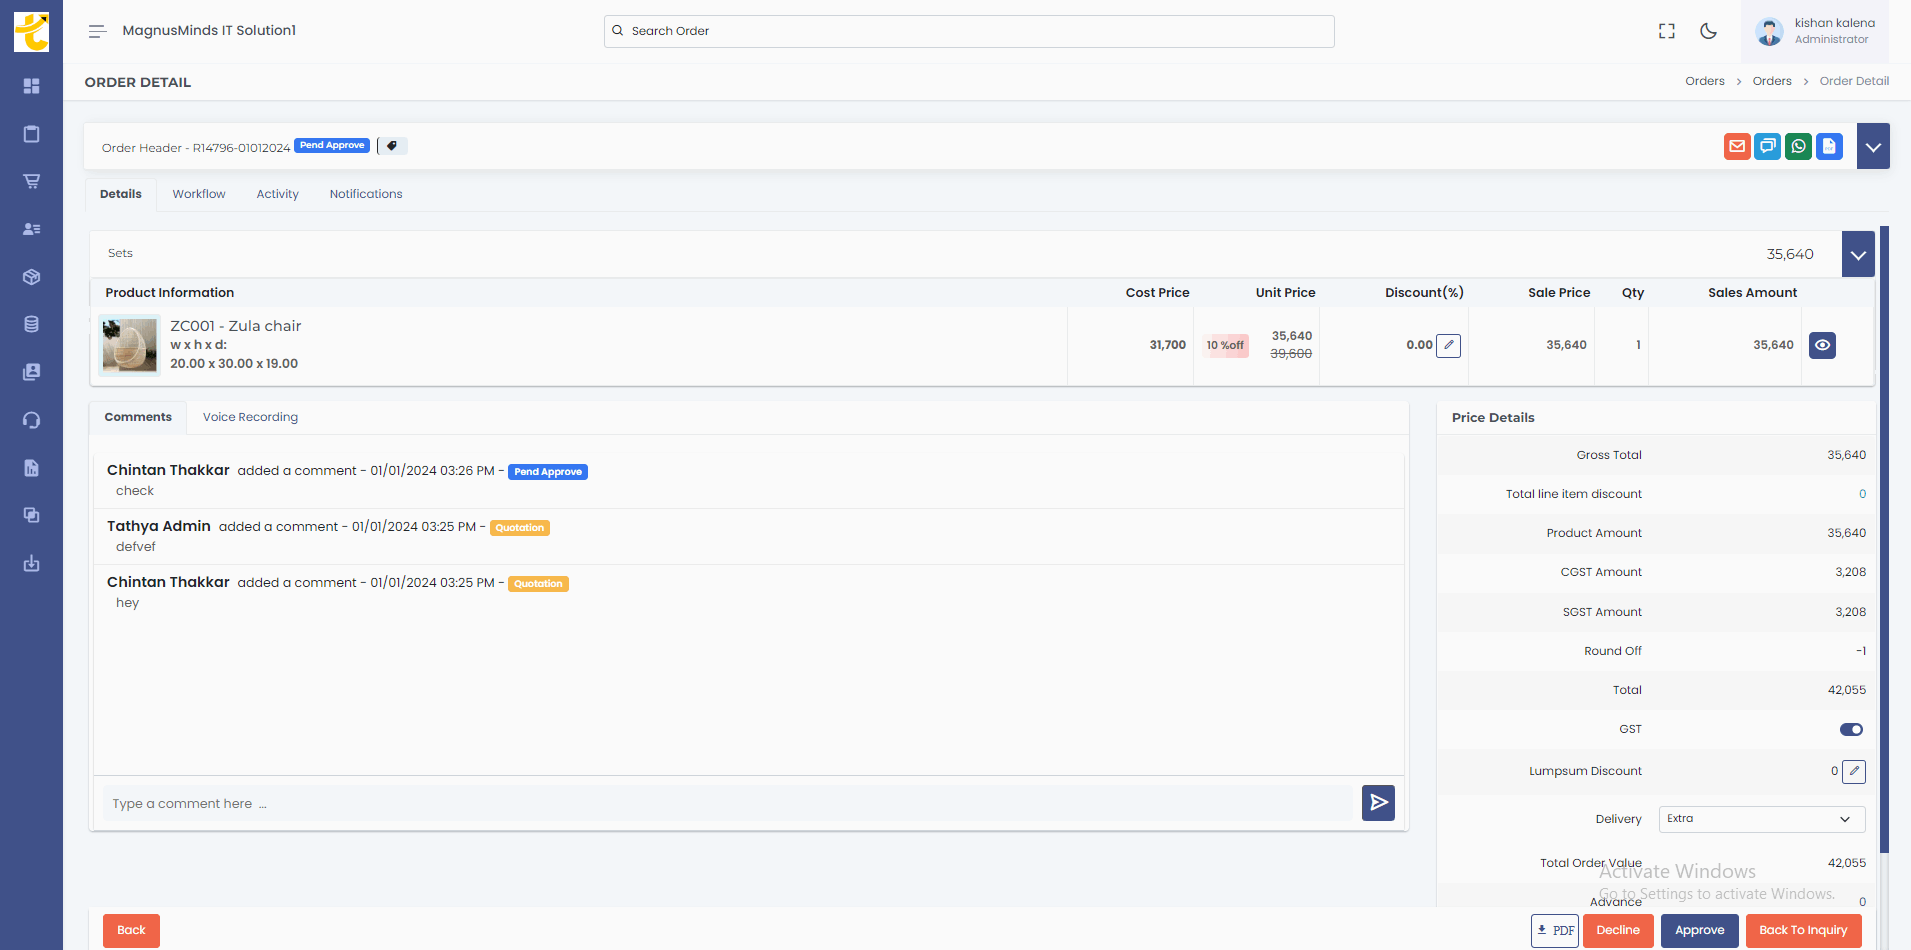View Zula chair item eye icon
This screenshot has height=950, width=1911.
tap(1822, 345)
